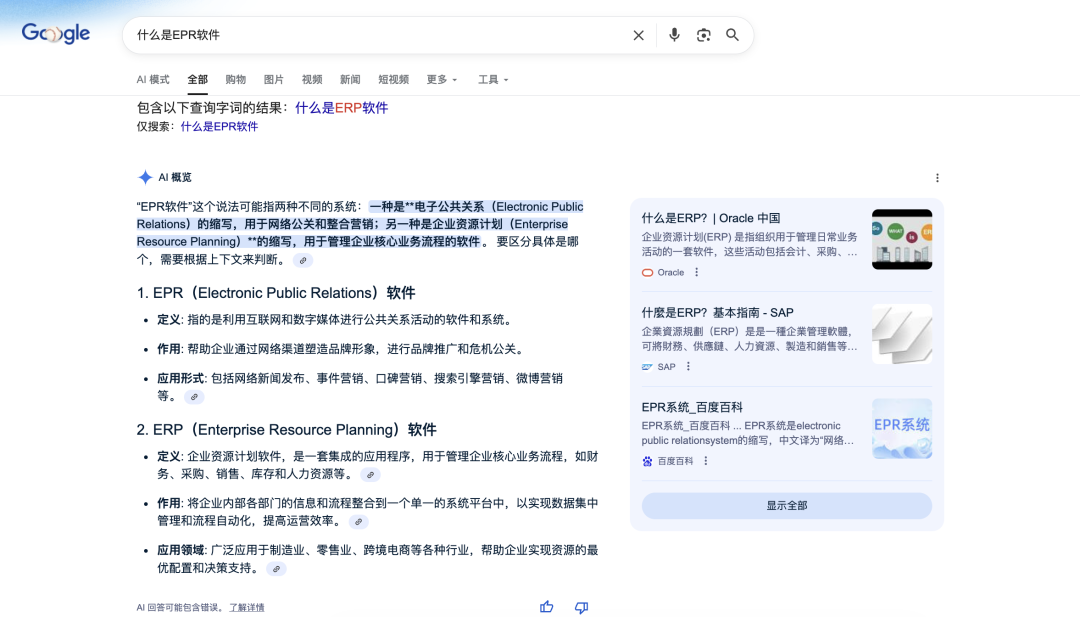This screenshot has width=1080, height=617.
Task: Open the 新闻 results tab
Action: 350,80
